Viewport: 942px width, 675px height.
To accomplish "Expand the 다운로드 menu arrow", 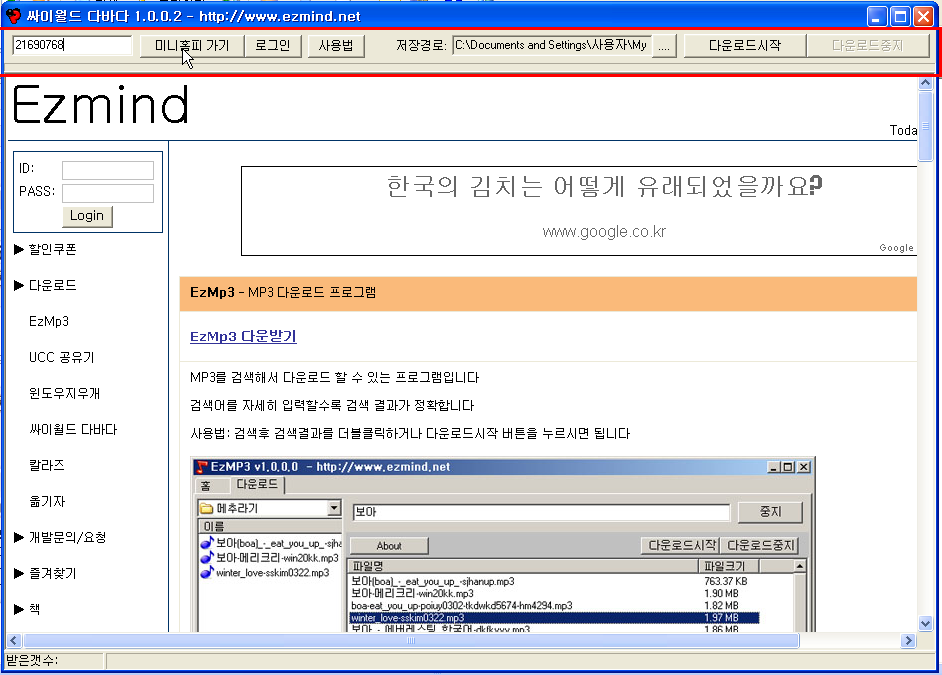I will [x=19, y=285].
